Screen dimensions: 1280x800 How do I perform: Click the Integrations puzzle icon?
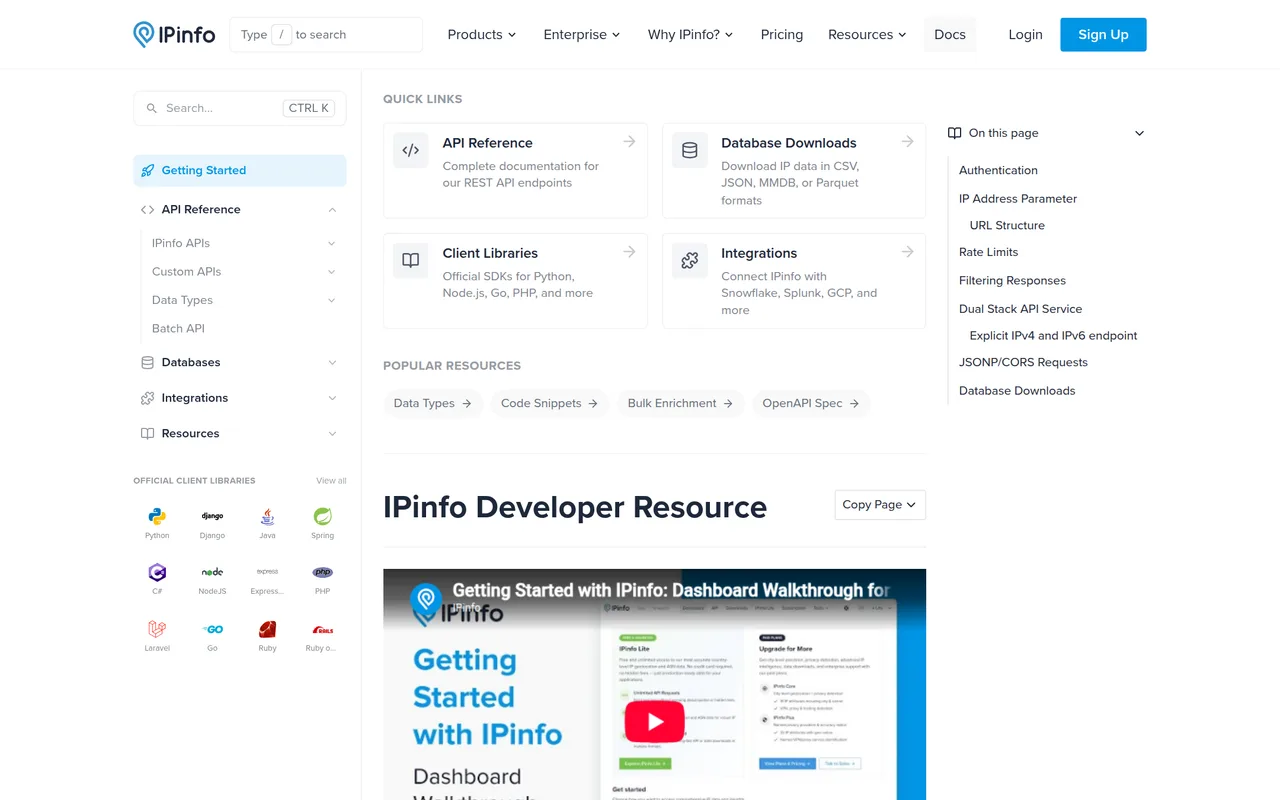690,261
